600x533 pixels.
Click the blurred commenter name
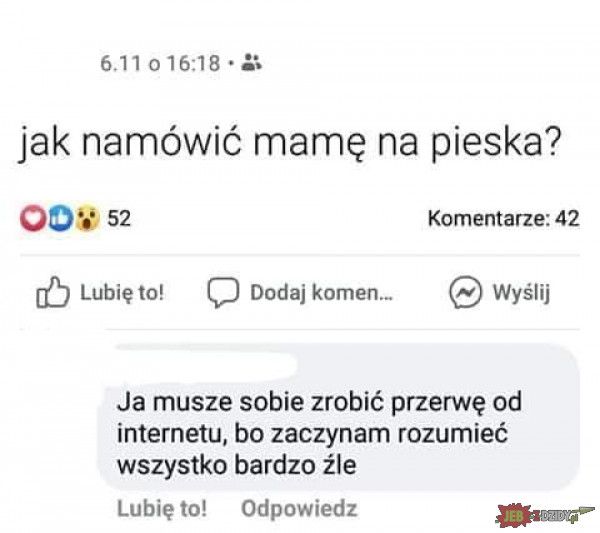(207, 361)
